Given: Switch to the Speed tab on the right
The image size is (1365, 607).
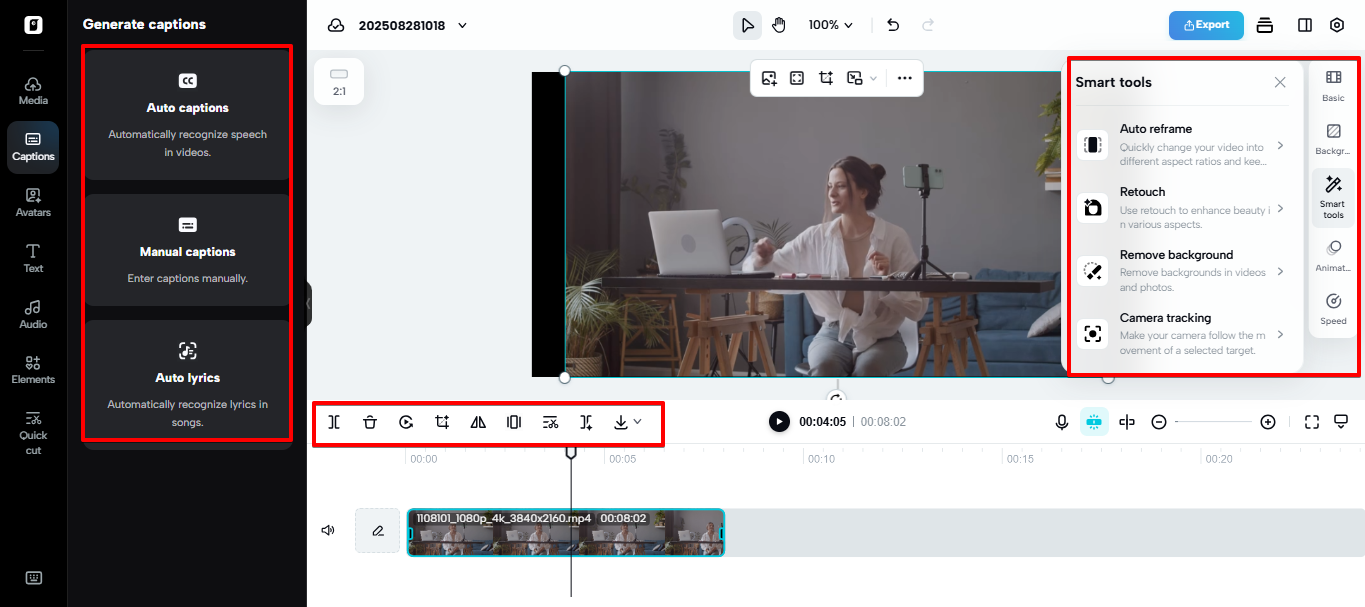Looking at the screenshot, I should [x=1332, y=310].
